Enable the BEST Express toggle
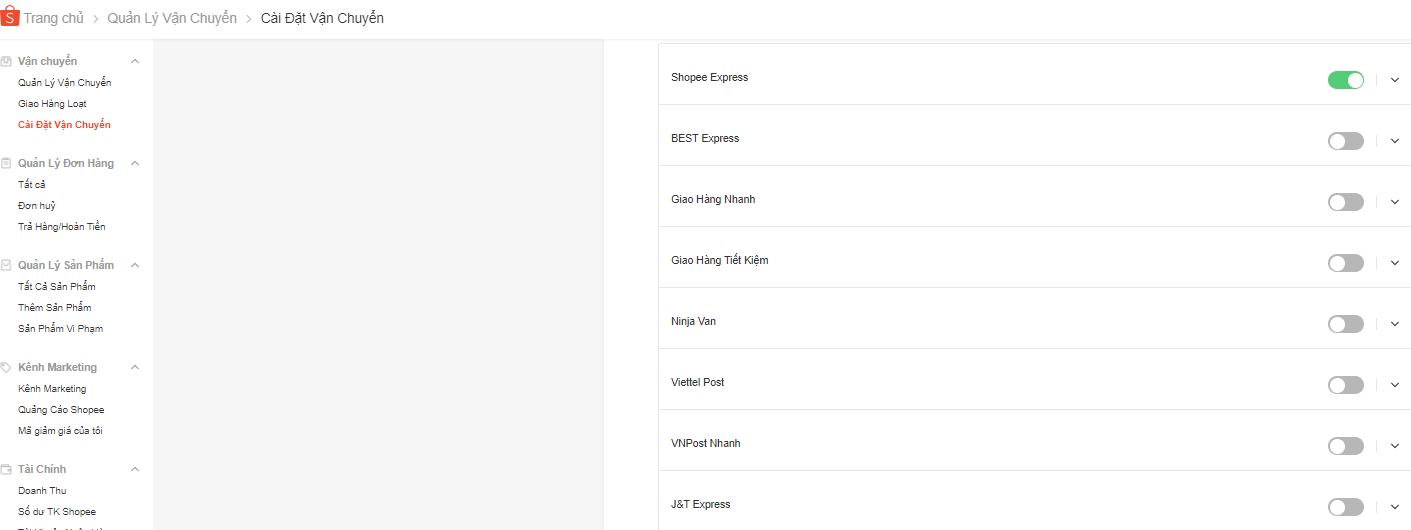The image size is (1411, 530). click(x=1345, y=141)
